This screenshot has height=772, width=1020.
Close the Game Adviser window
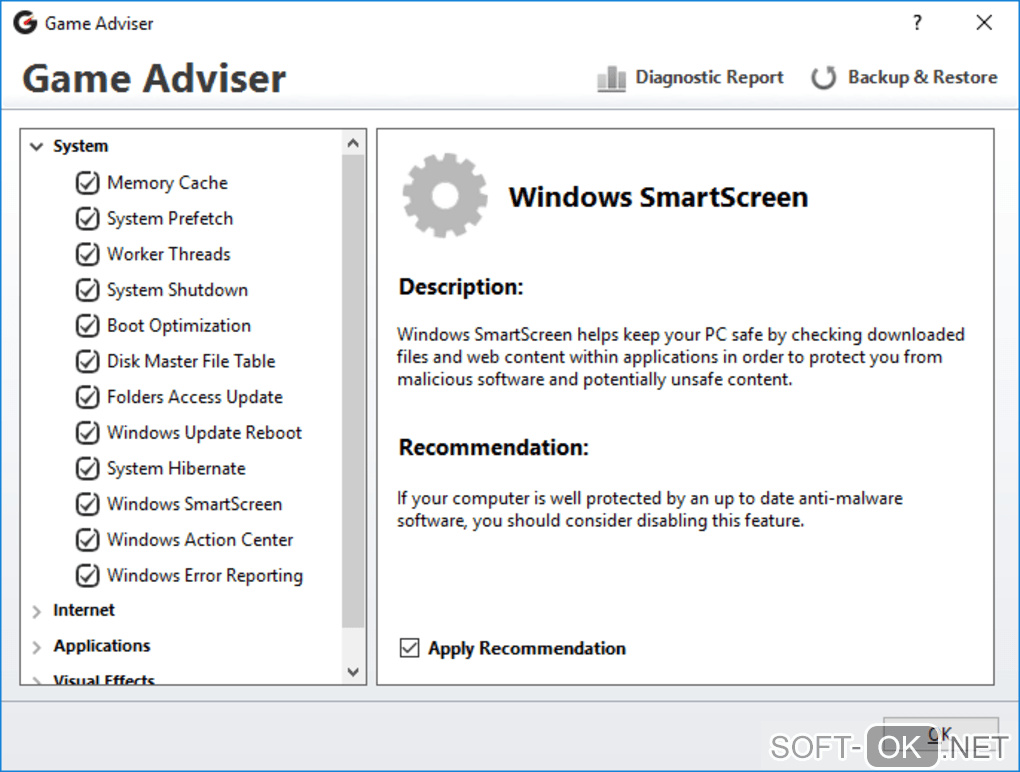click(984, 23)
